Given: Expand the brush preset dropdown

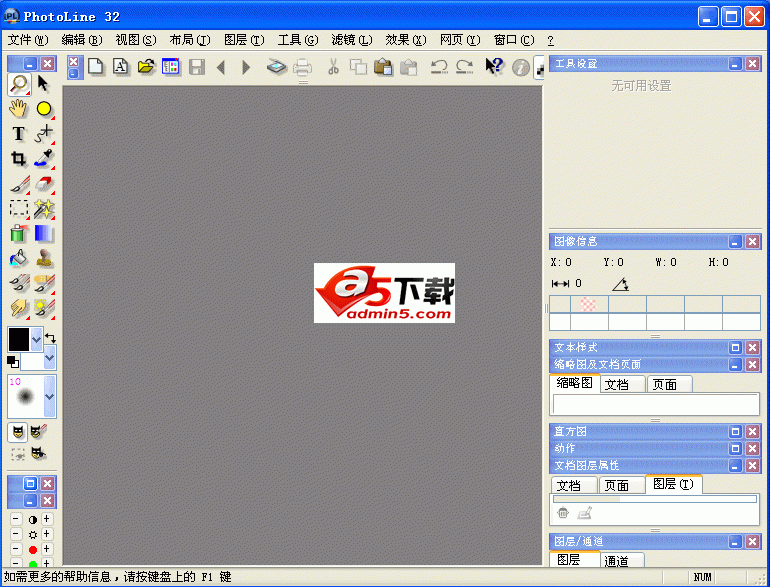Looking at the screenshot, I should (x=49, y=397).
